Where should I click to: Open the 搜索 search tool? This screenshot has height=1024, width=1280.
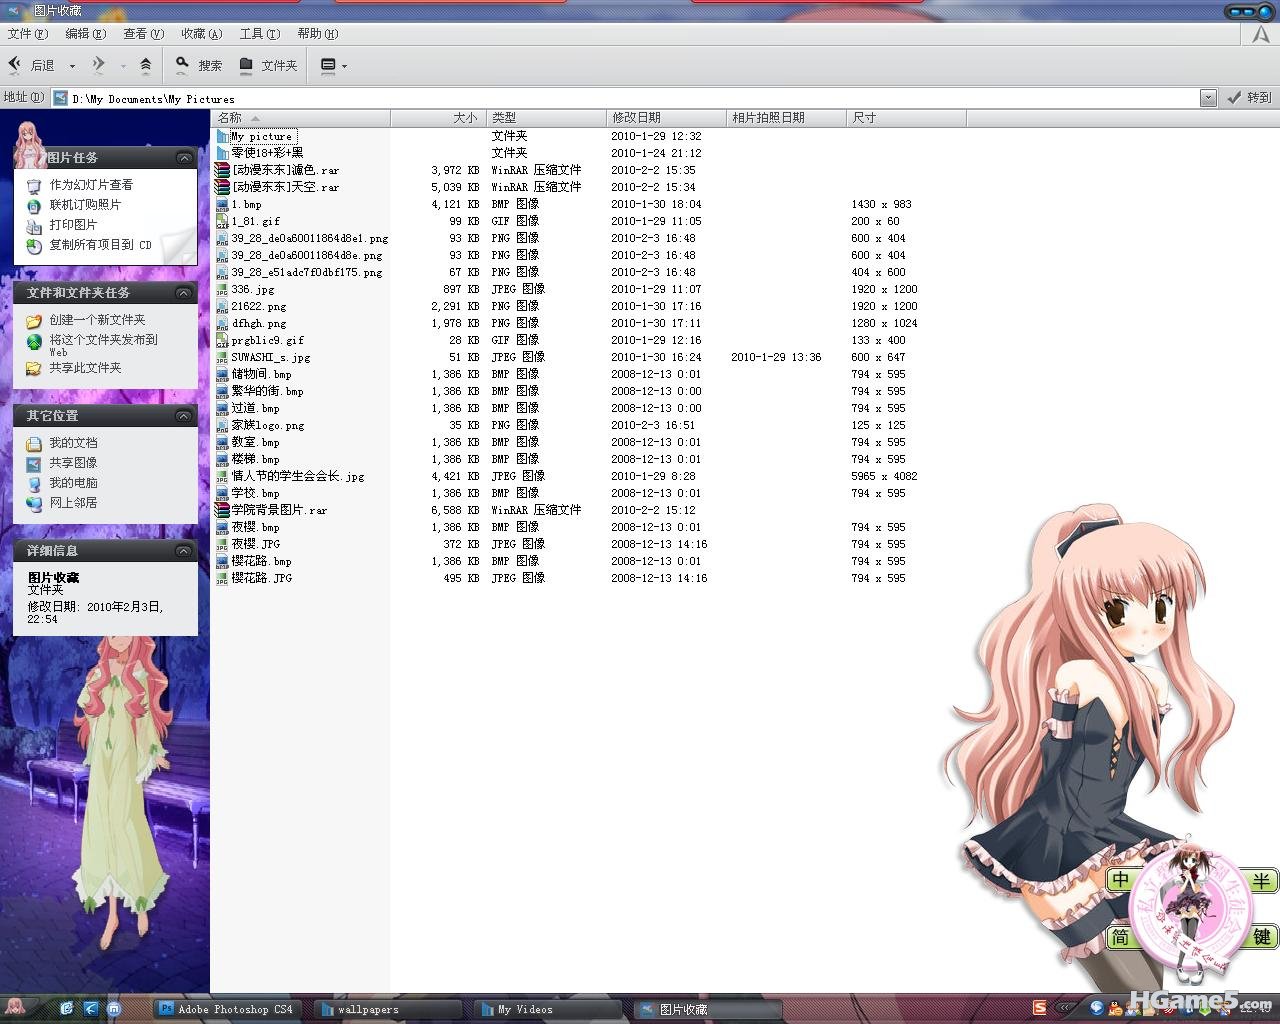click(x=198, y=65)
